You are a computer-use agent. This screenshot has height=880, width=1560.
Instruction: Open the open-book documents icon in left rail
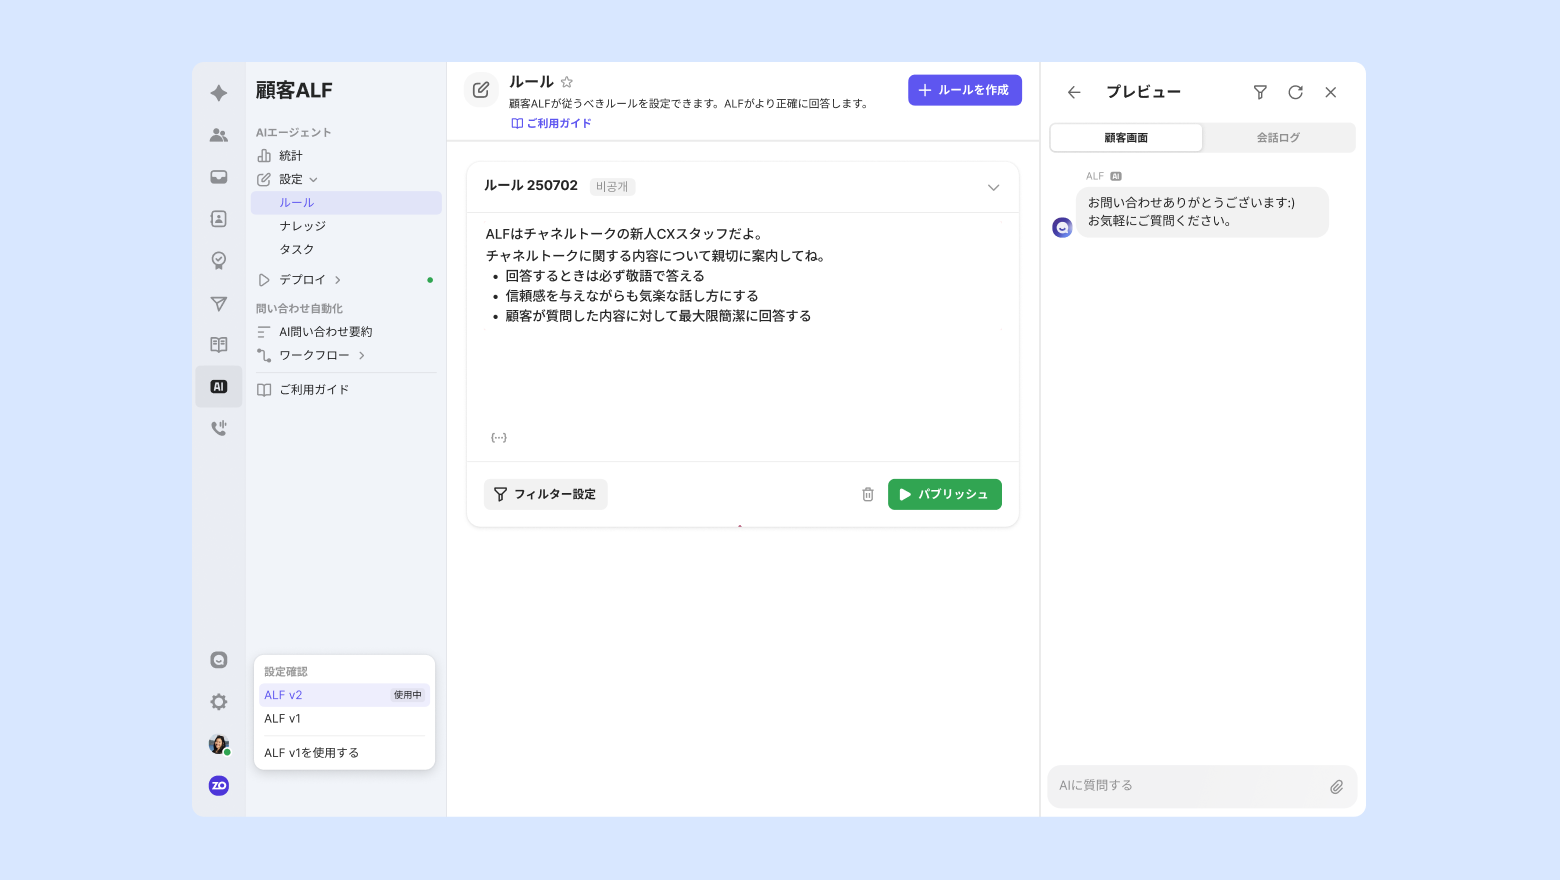[x=219, y=345]
